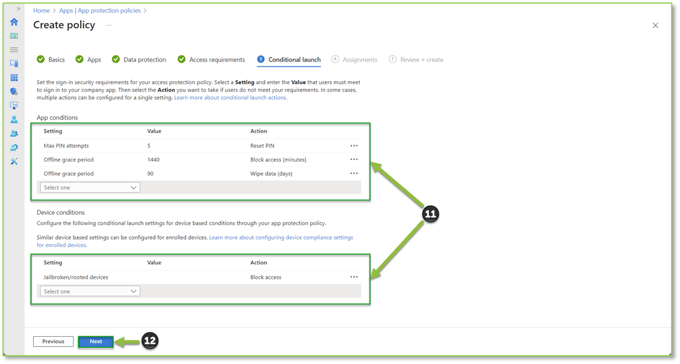Open Devices icon in sidebar

pyautogui.click(x=14, y=63)
